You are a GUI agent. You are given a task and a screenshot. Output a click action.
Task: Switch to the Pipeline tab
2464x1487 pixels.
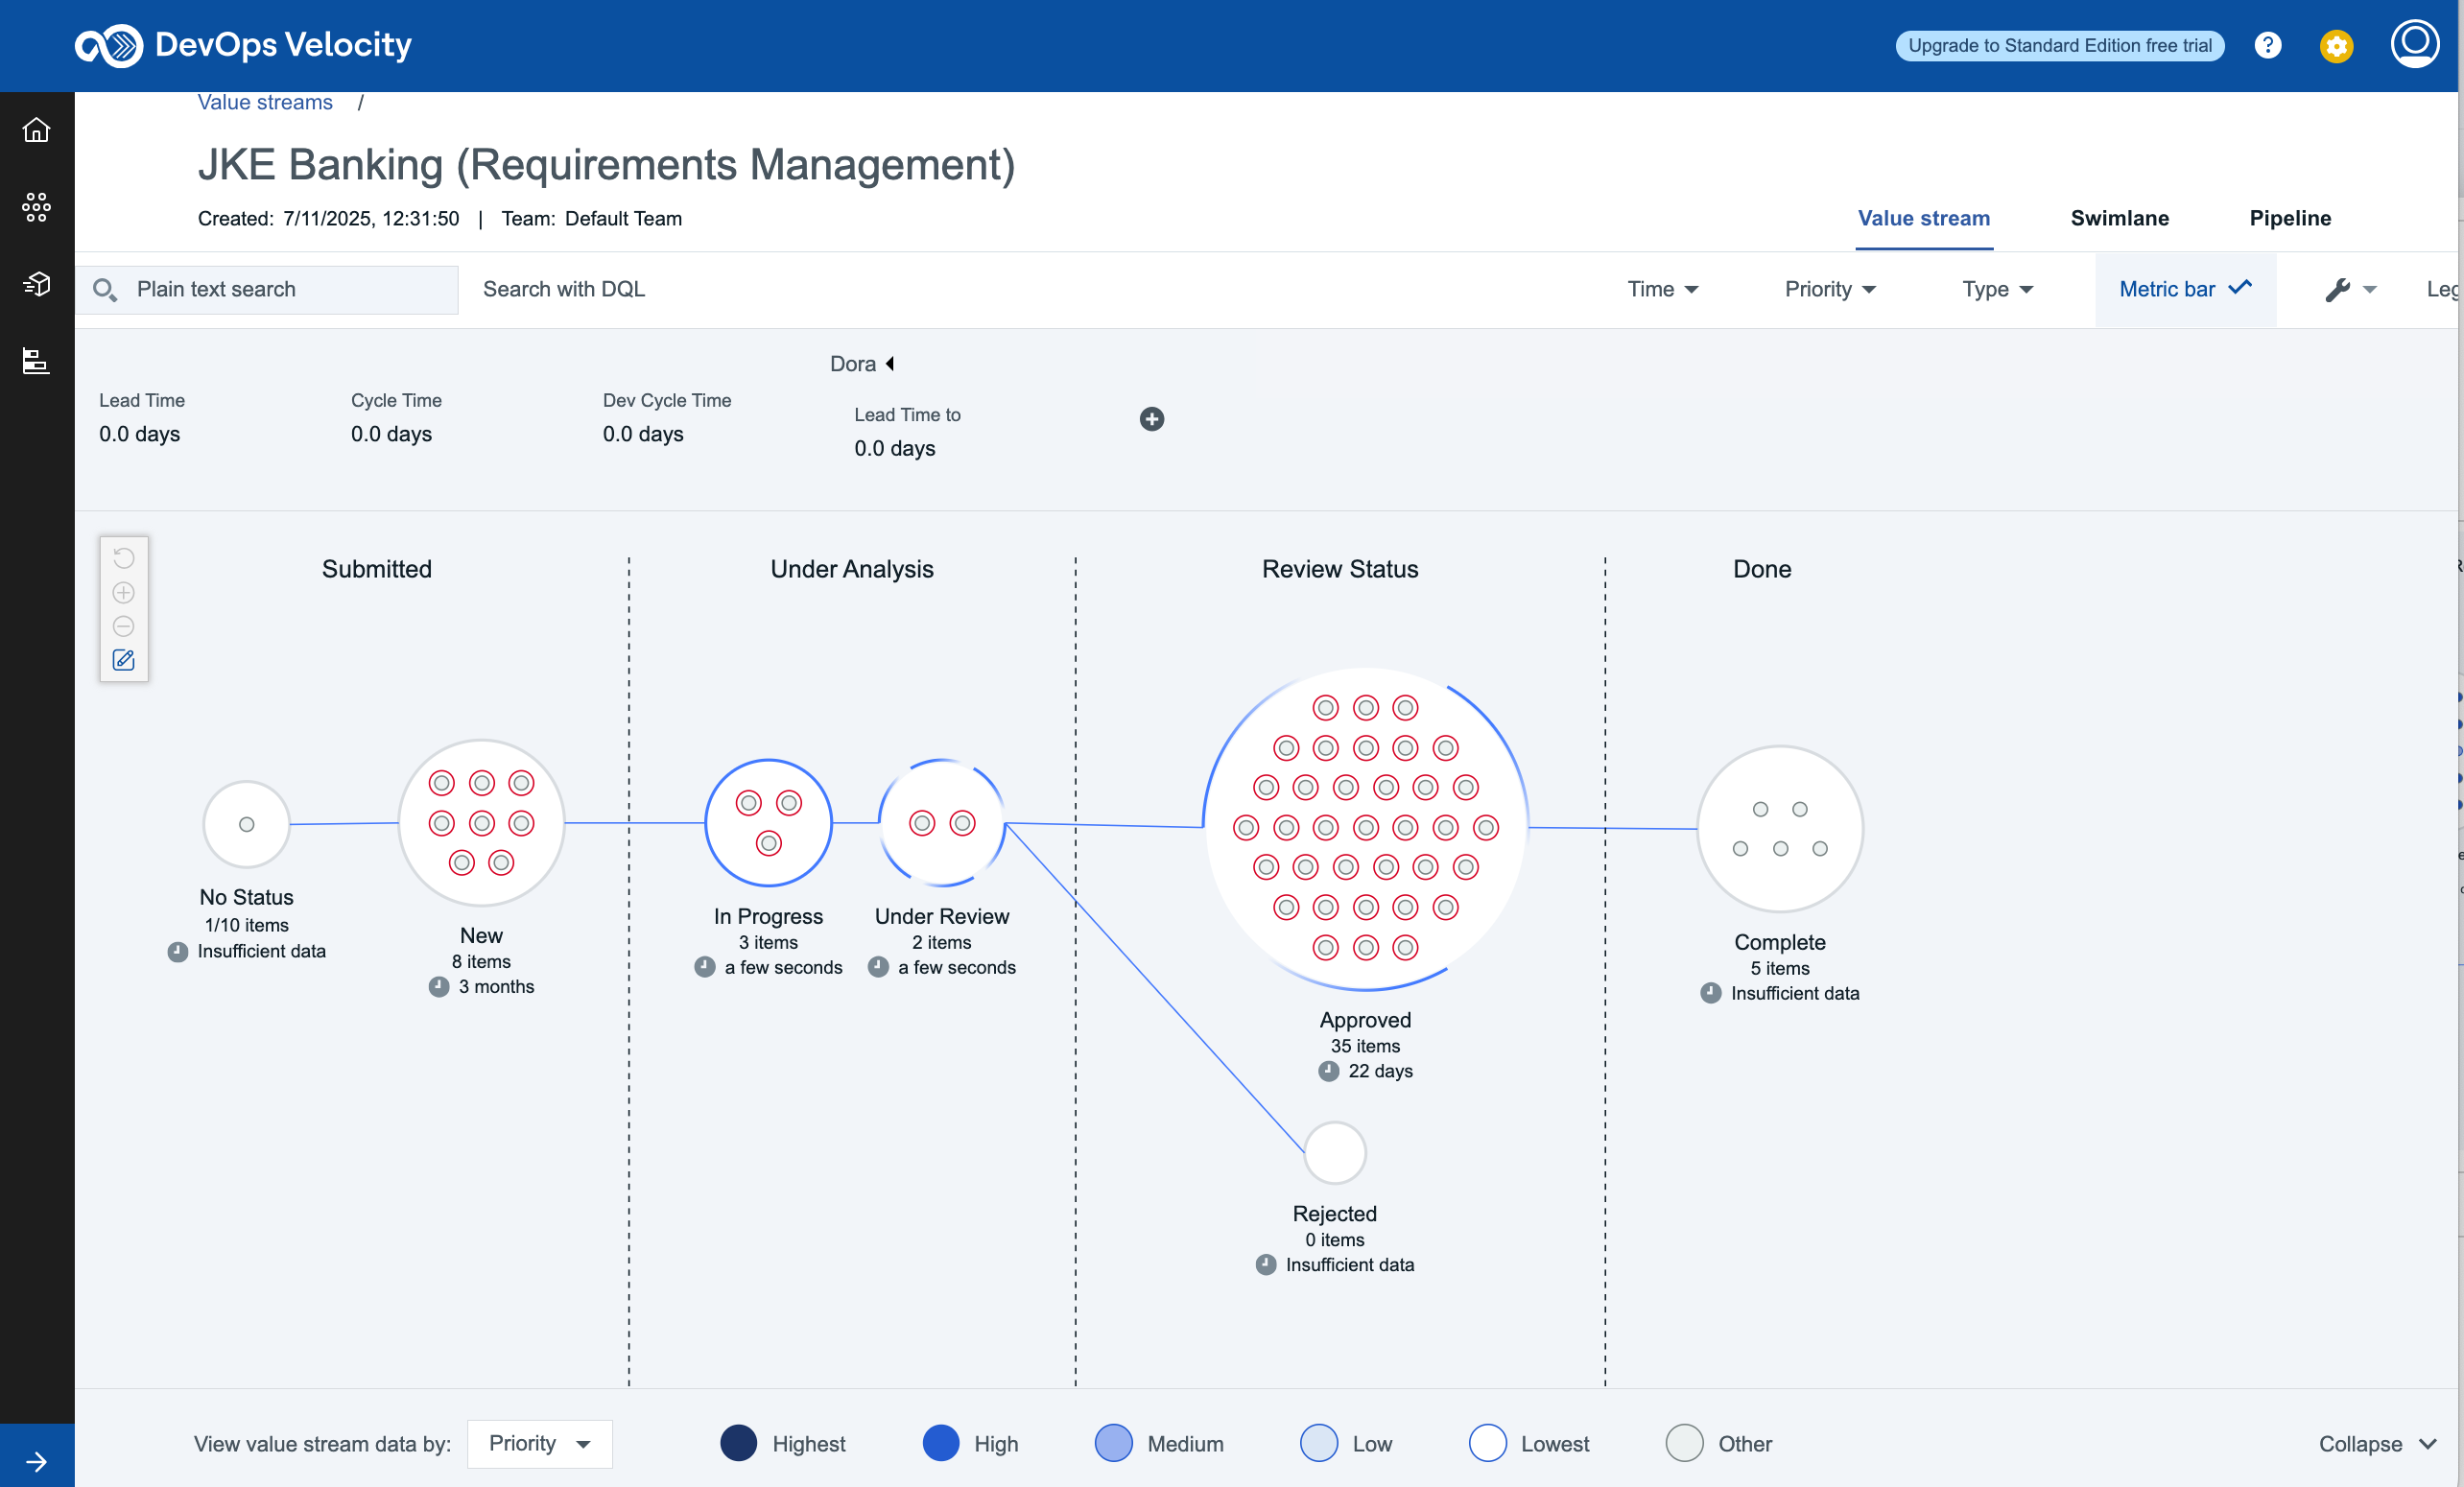pyautogui.click(x=2289, y=218)
